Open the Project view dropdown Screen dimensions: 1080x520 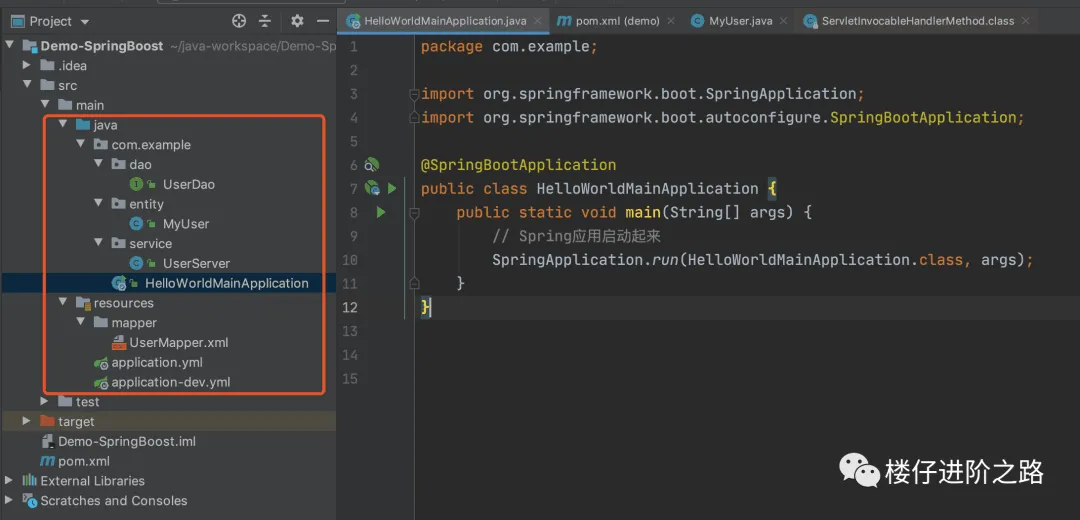coord(84,21)
